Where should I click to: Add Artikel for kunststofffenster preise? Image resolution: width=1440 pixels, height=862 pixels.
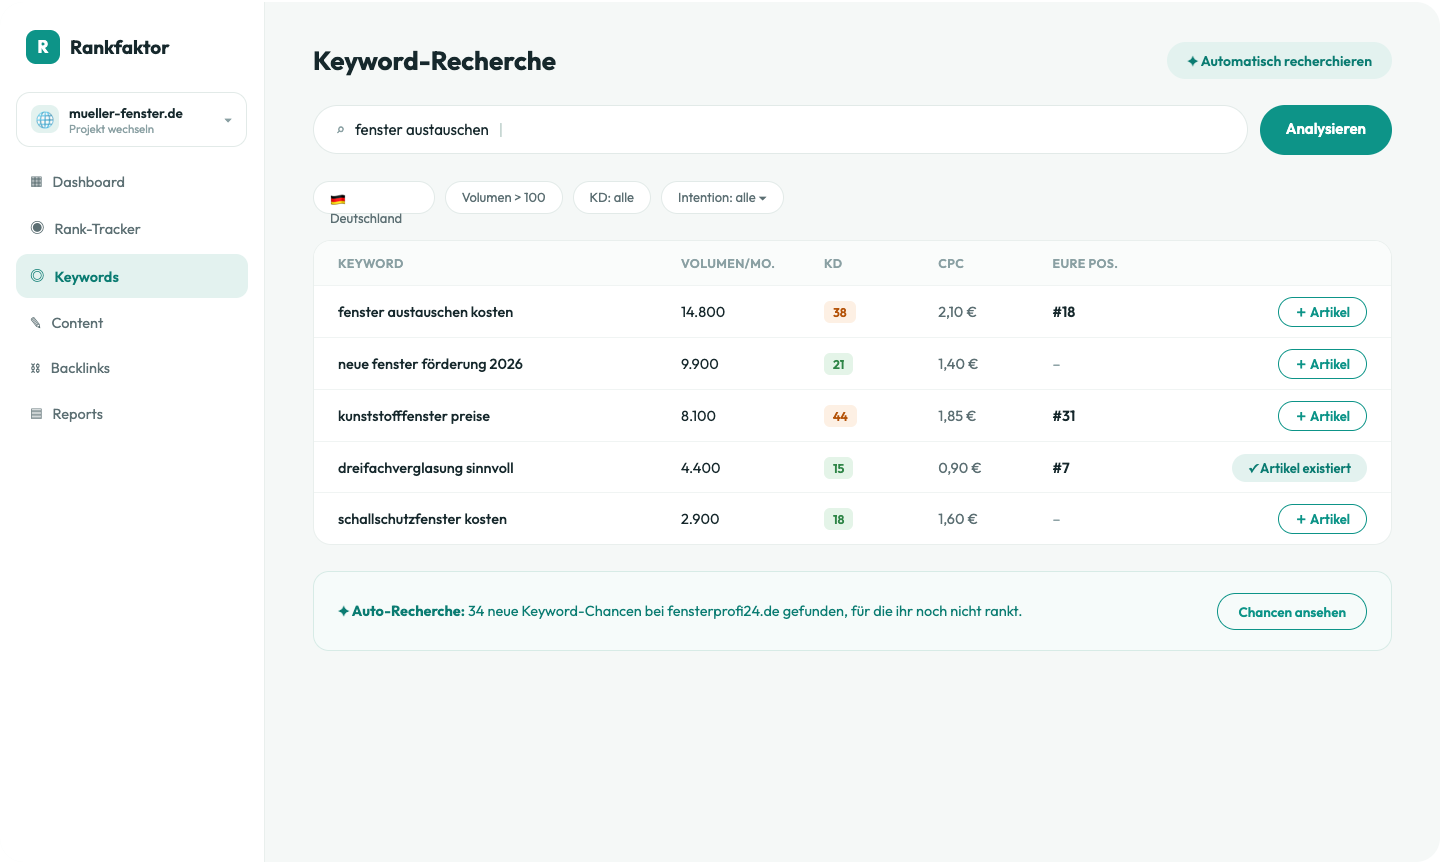pyautogui.click(x=1322, y=416)
